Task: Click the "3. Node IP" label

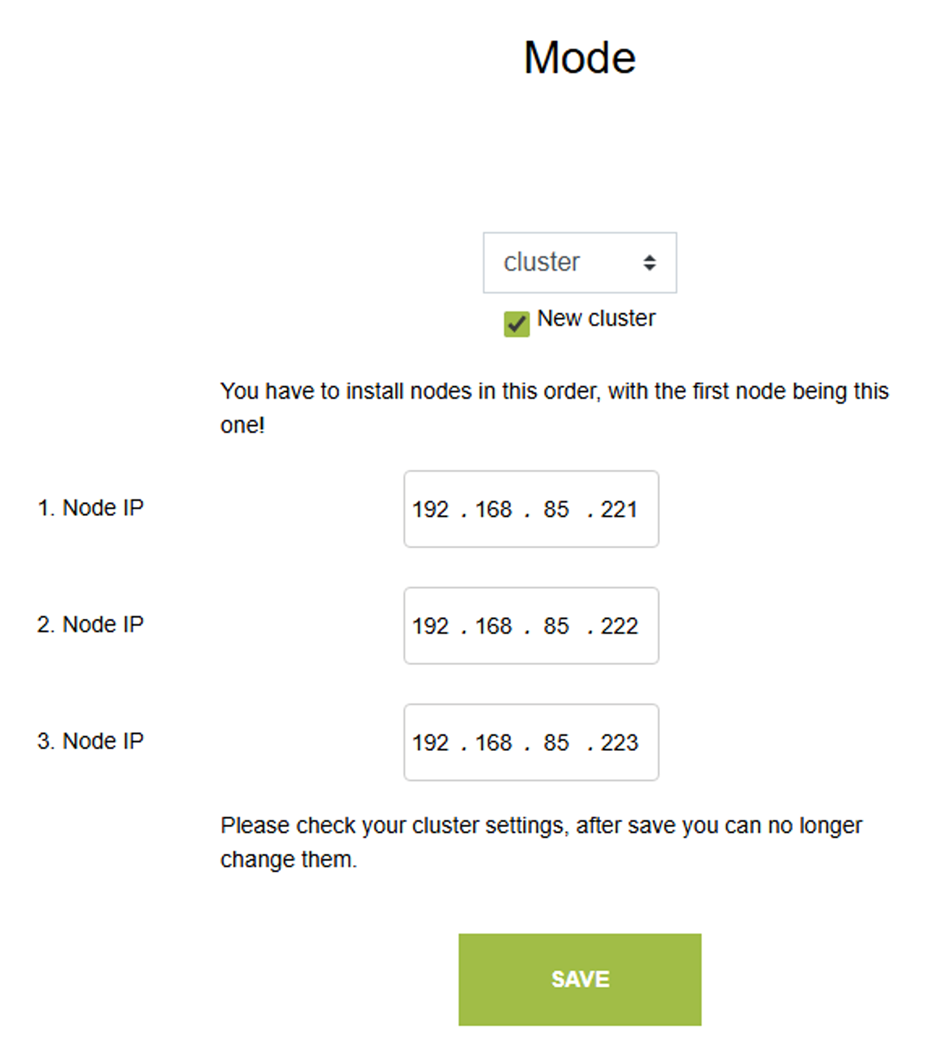Action: click(91, 742)
